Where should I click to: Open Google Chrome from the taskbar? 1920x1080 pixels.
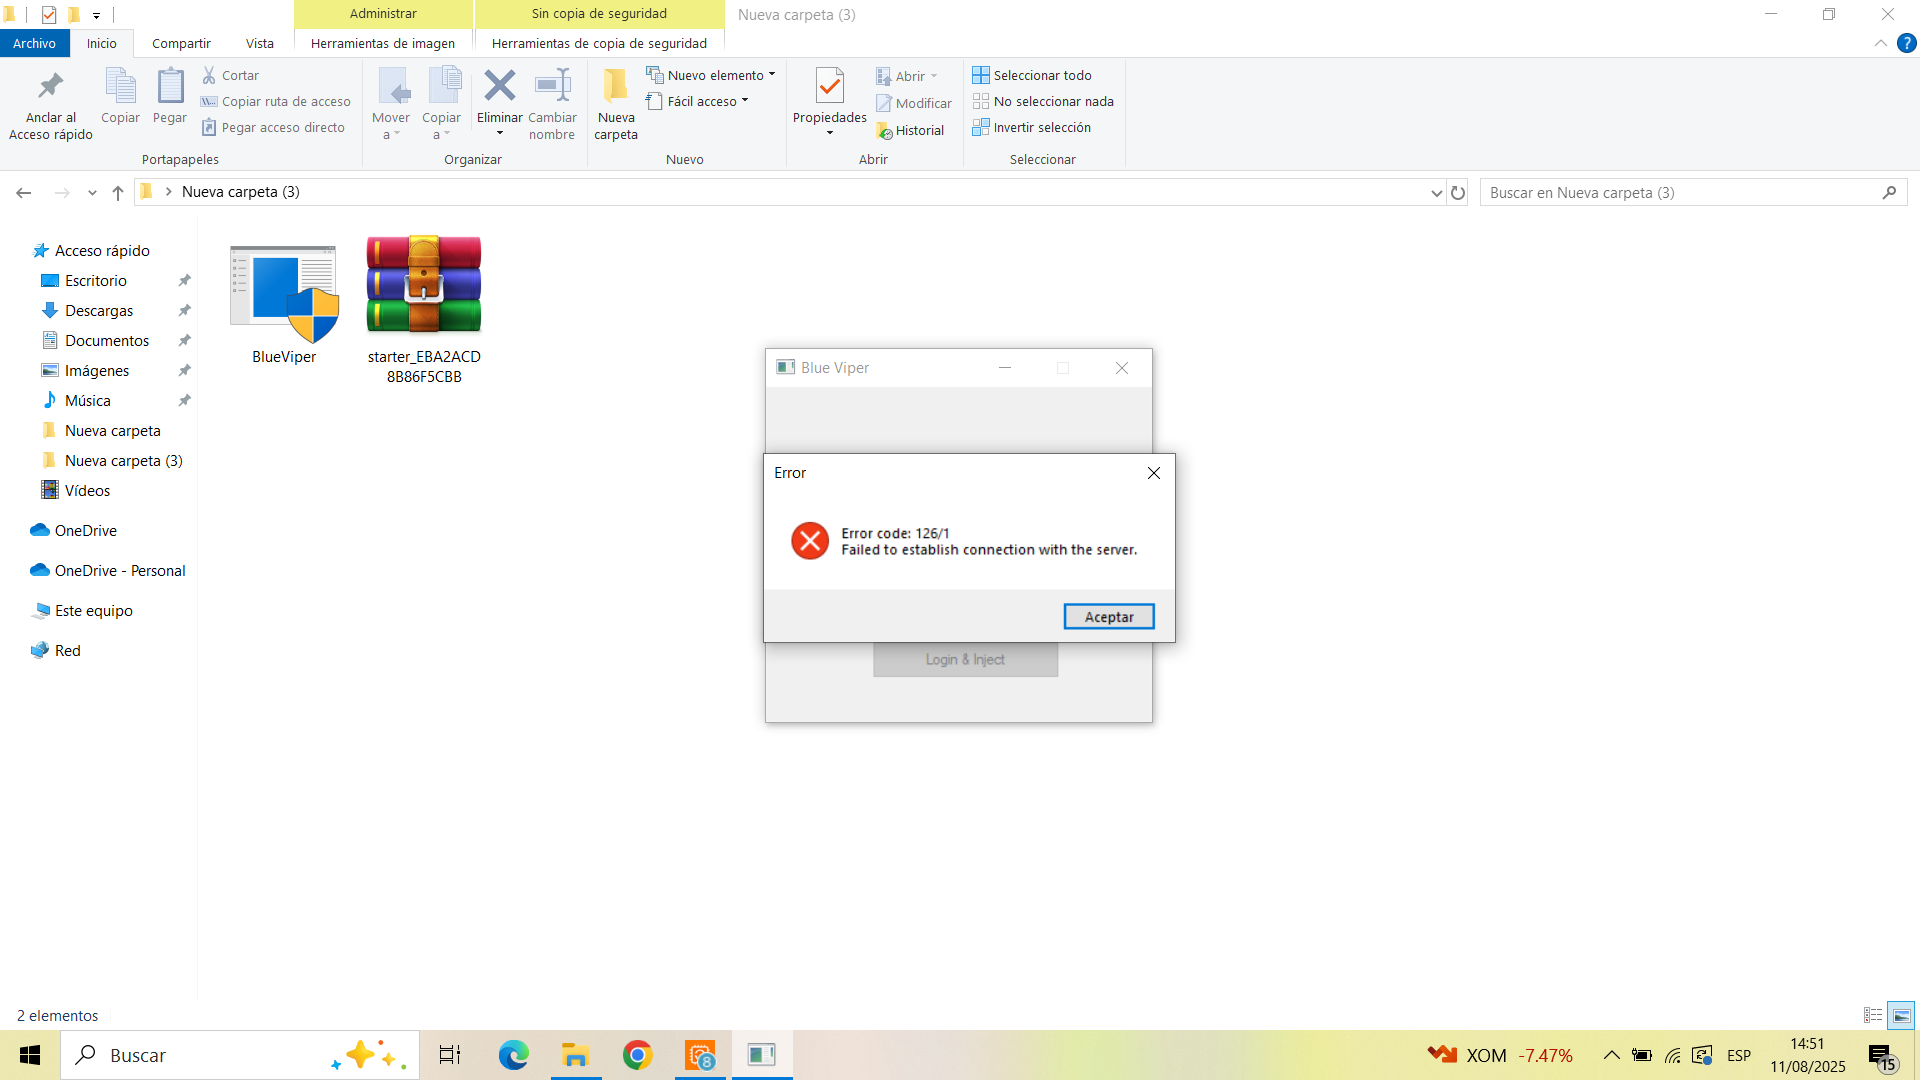(x=637, y=1055)
